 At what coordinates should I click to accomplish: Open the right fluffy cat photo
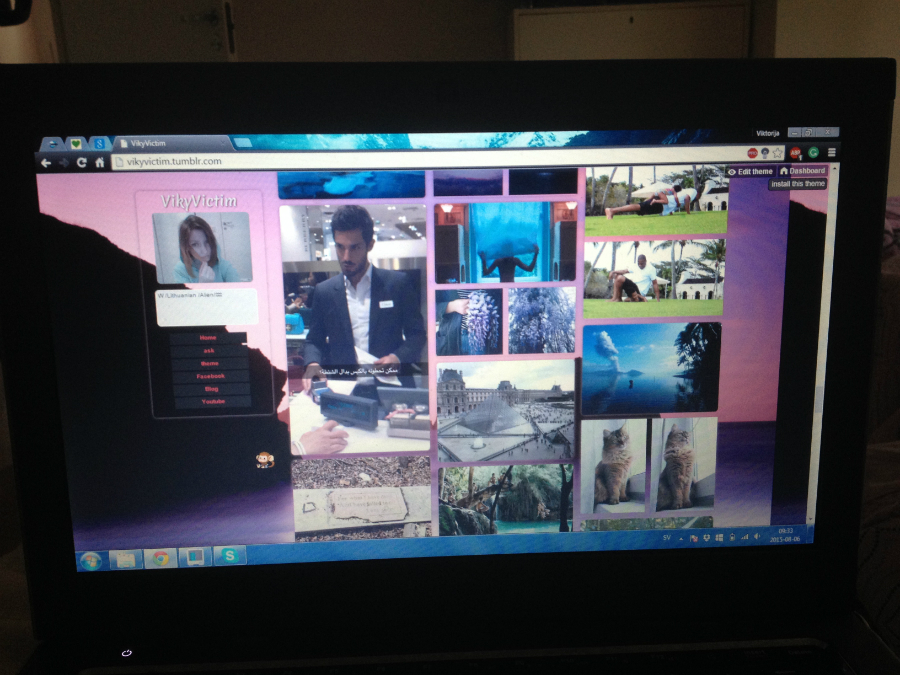(682, 464)
